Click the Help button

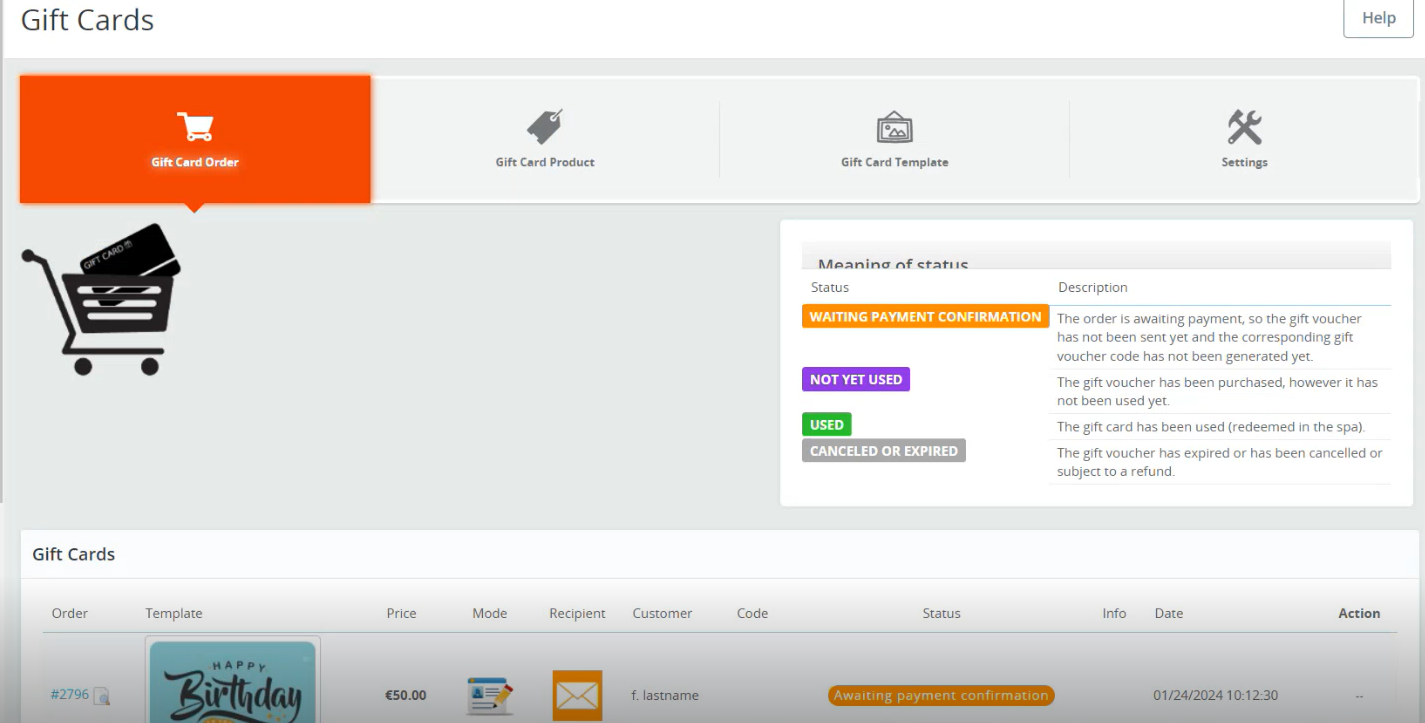pyautogui.click(x=1378, y=17)
